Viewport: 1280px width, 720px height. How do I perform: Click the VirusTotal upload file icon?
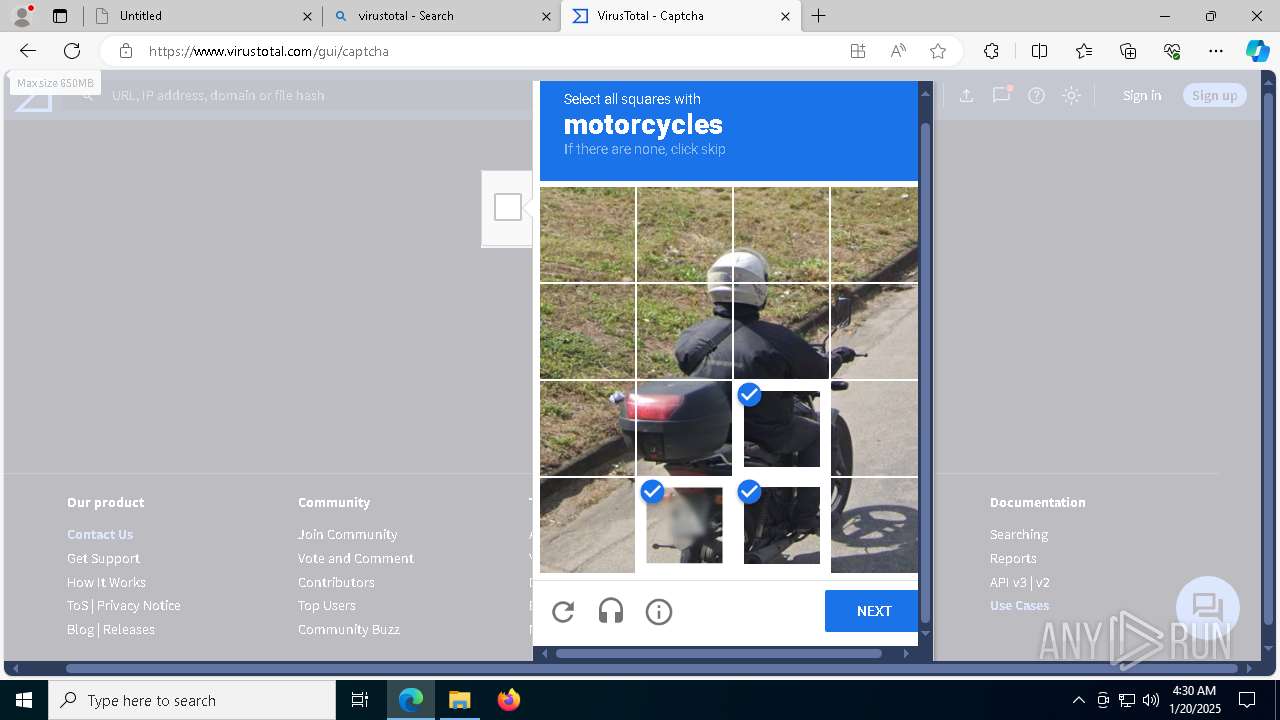tap(966, 95)
